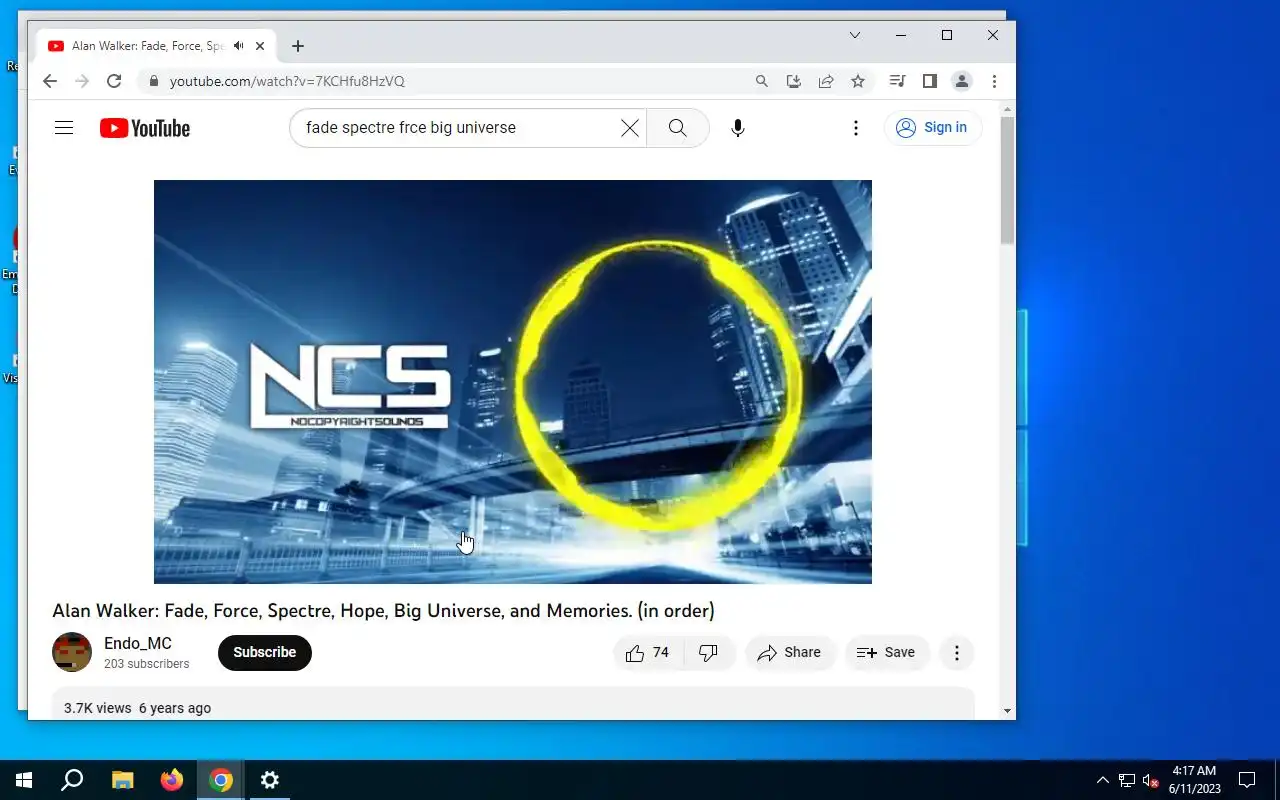The width and height of the screenshot is (1280, 800).
Task: Show hidden system tray icons
Action: click(1103, 780)
